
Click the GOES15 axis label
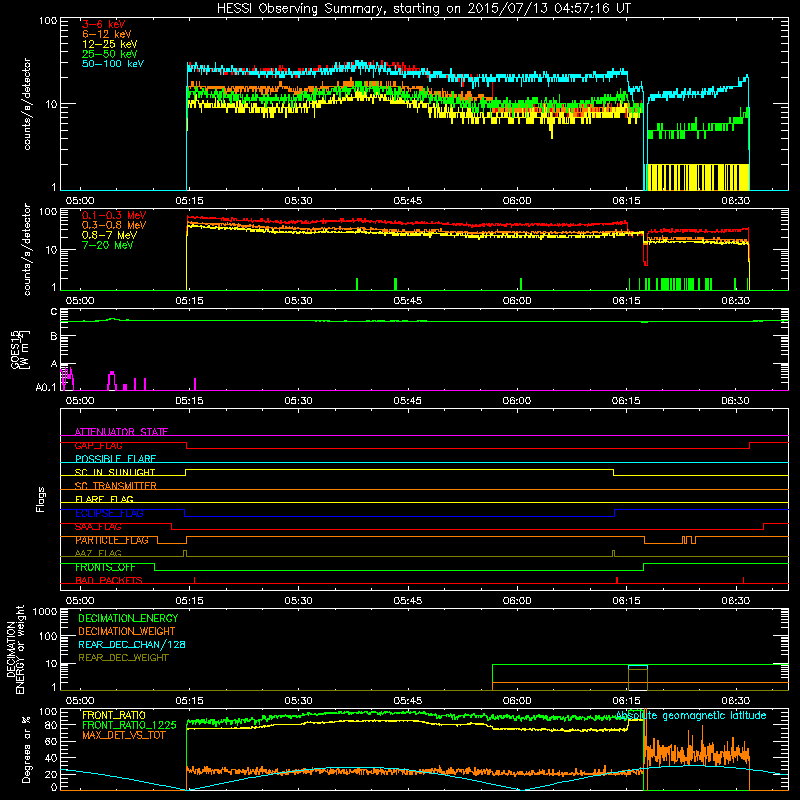[x=20, y=349]
